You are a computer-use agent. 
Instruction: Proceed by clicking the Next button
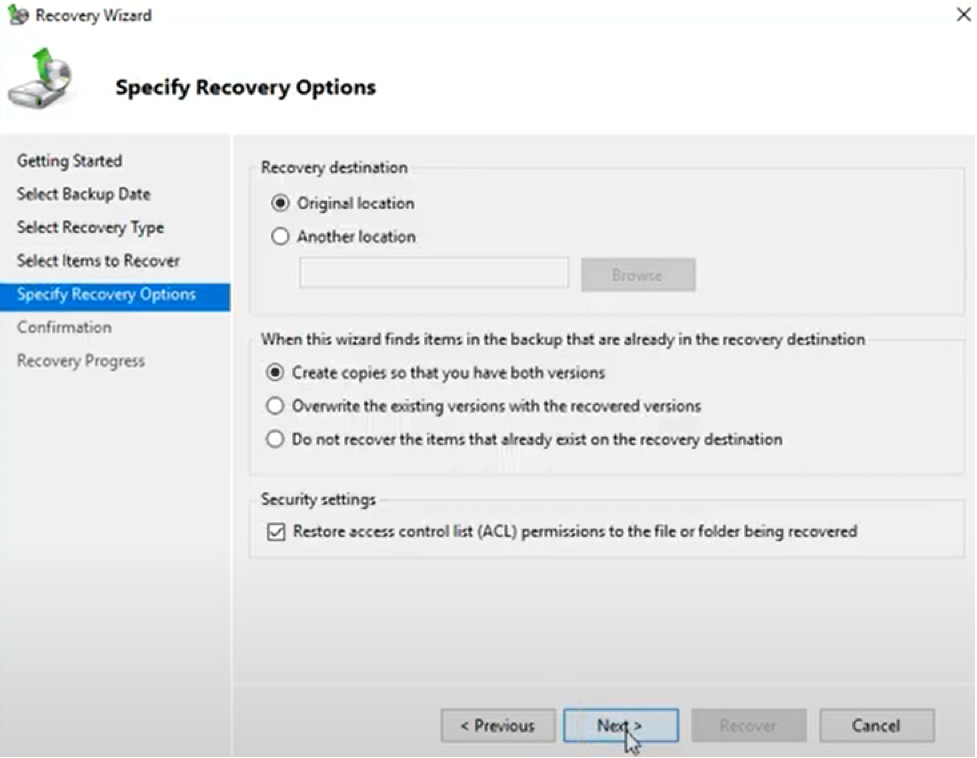(x=620, y=726)
